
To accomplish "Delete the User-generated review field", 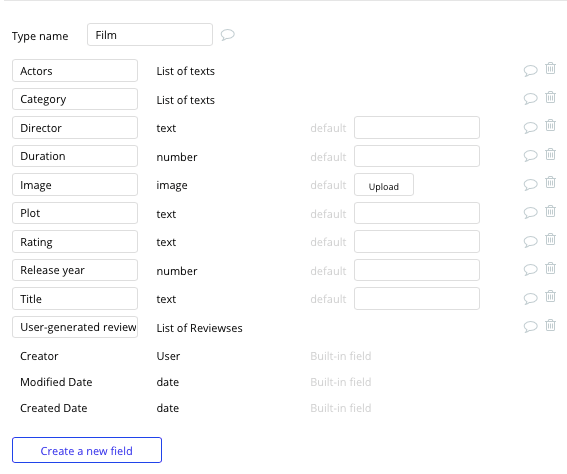I will pyautogui.click(x=550, y=325).
